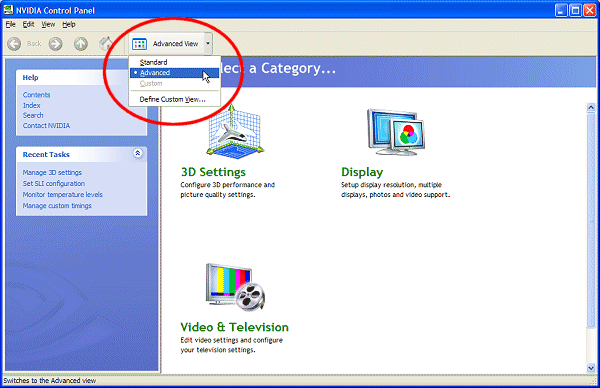600x388 pixels.
Task: Click 'Edit video settings and configure' description
Action: 232,340
